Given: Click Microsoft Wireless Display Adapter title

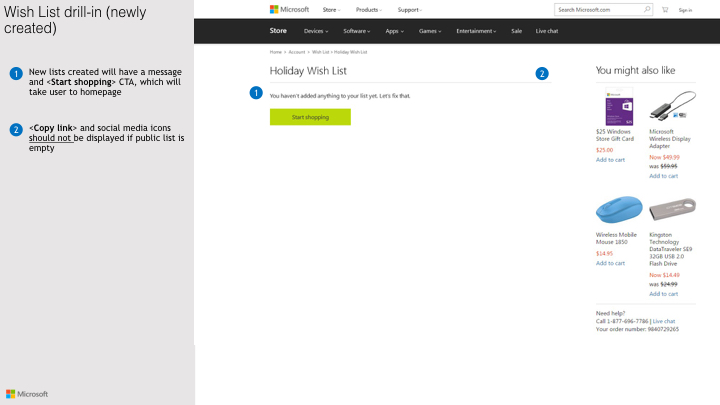Looking at the screenshot, I should tap(670, 139).
